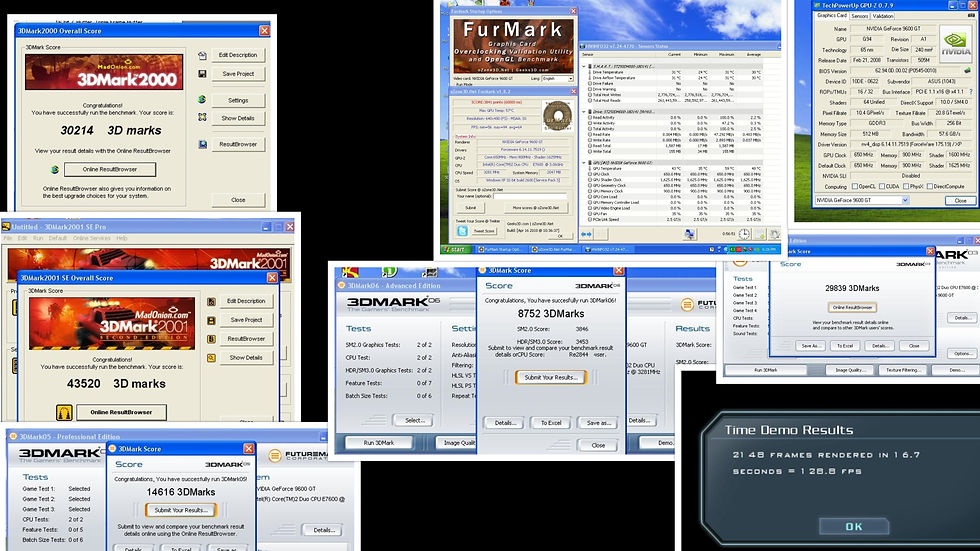Viewport: 980px width, 551px height.
Task: Click Image Quality button in 3DMark03 window
Action: coord(849,370)
